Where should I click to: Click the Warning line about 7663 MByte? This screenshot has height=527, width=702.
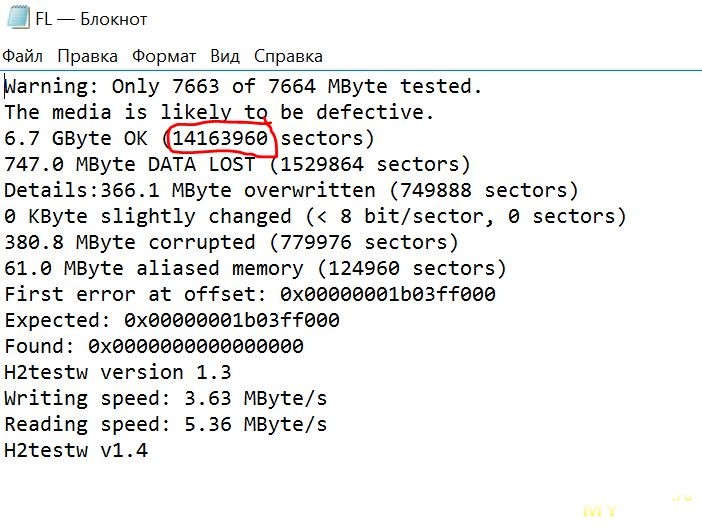(x=243, y=86)
